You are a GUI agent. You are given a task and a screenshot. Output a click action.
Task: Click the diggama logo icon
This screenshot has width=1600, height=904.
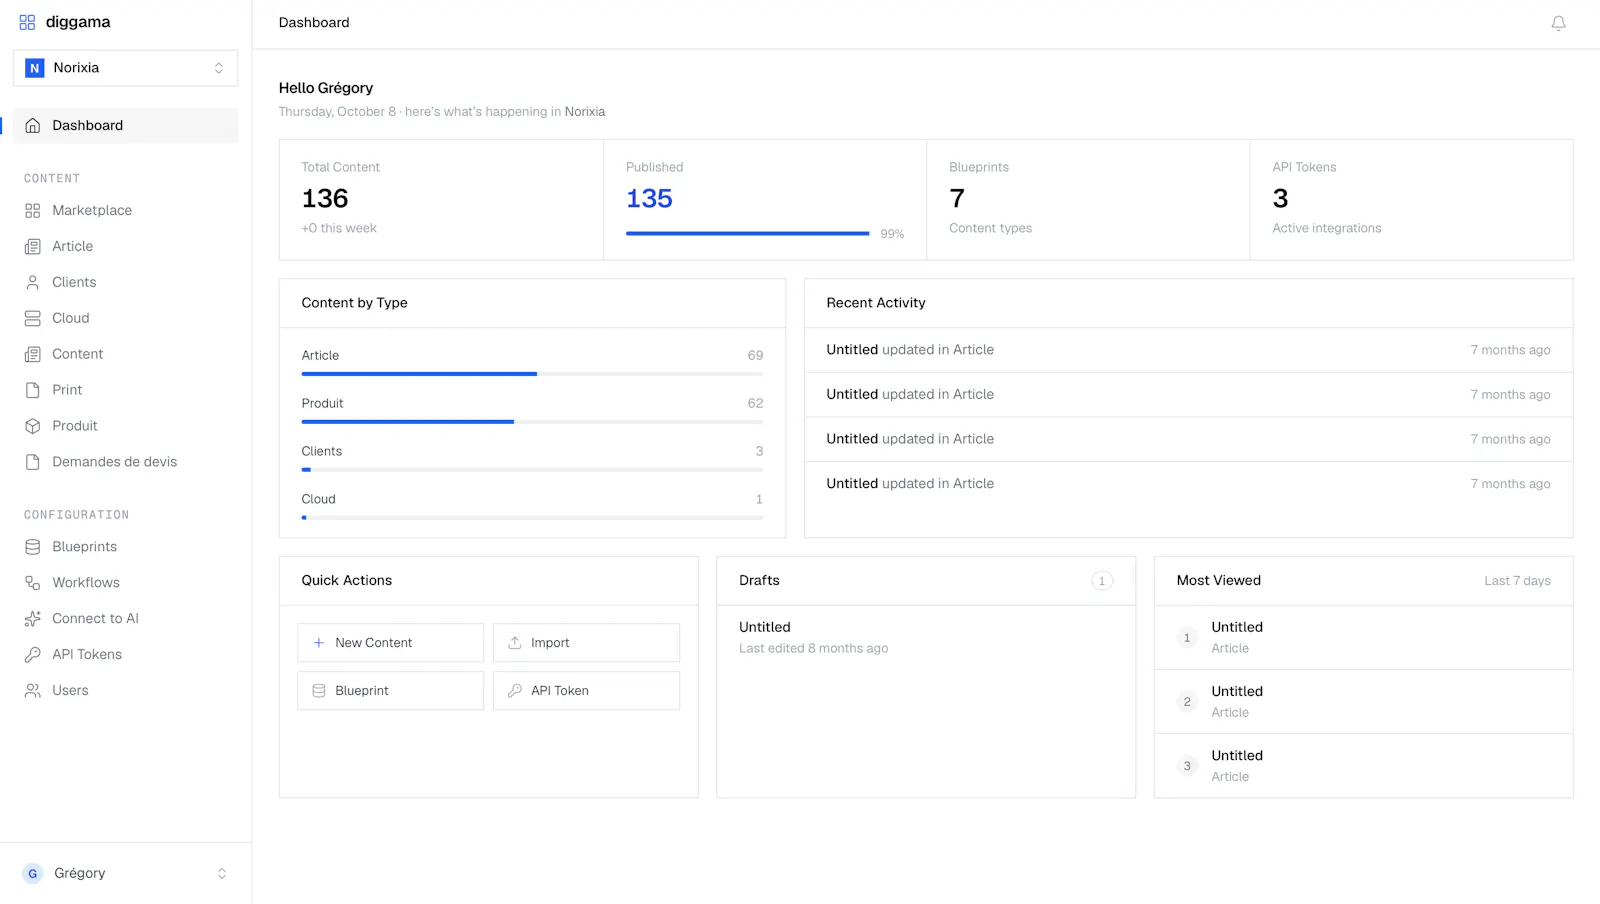click(27, 22)
